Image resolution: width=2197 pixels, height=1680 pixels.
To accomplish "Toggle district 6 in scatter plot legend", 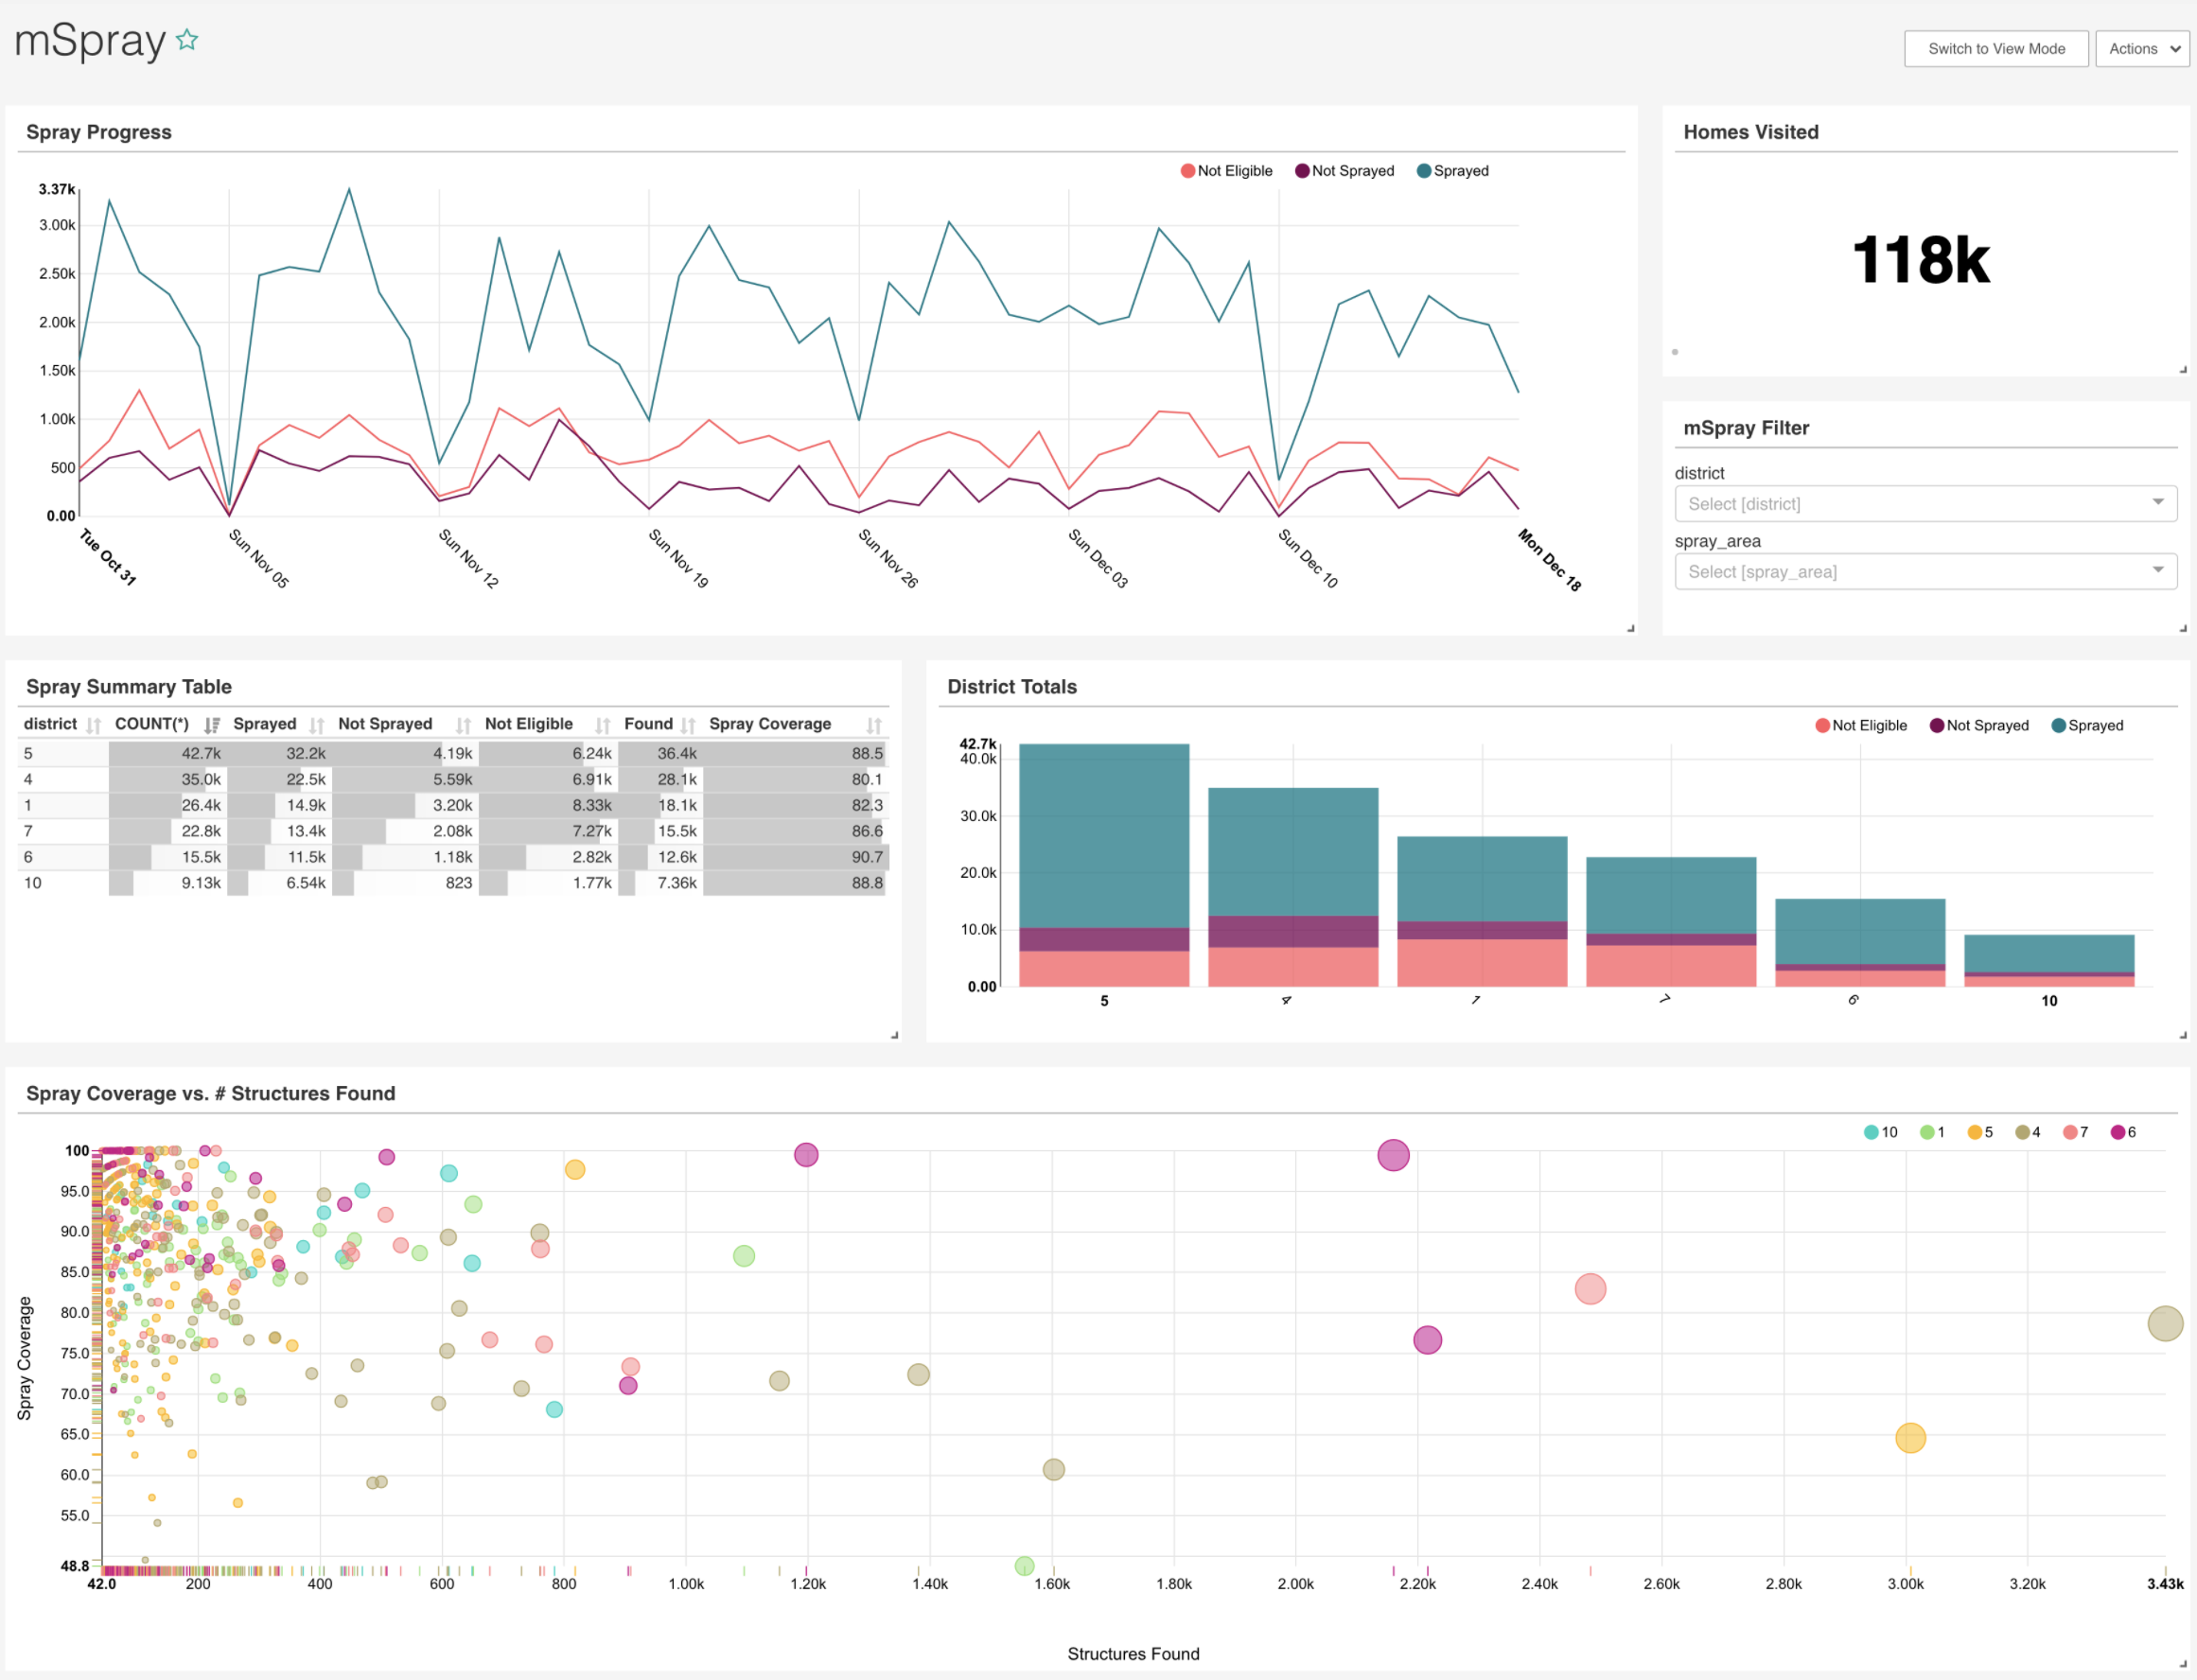I will click(x=2123, y=1132).
